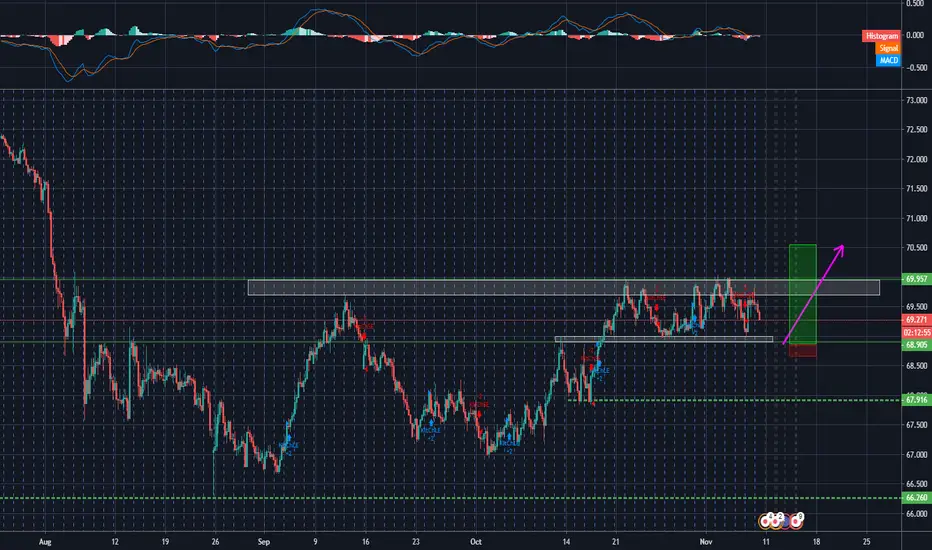Viewport: 932px width, 550px height.
Task: Open the event marker with badge 9
Action: pyautogui.click(x=795, y=521)
